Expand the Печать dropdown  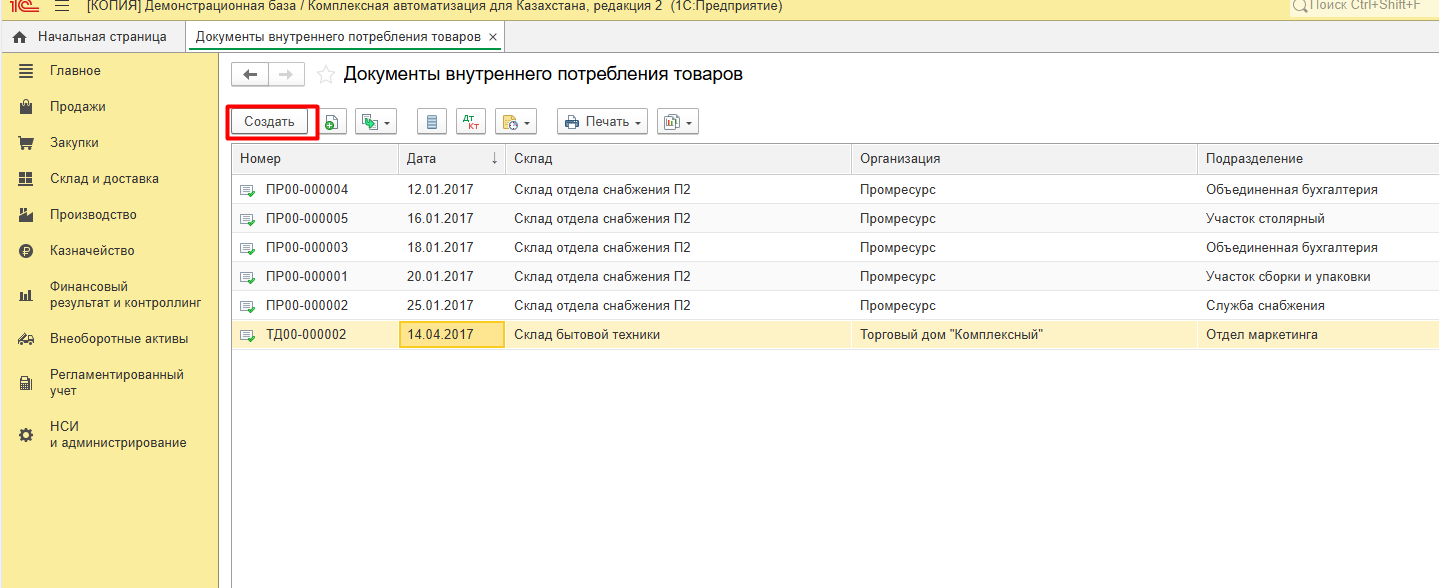tap(602, 122)
